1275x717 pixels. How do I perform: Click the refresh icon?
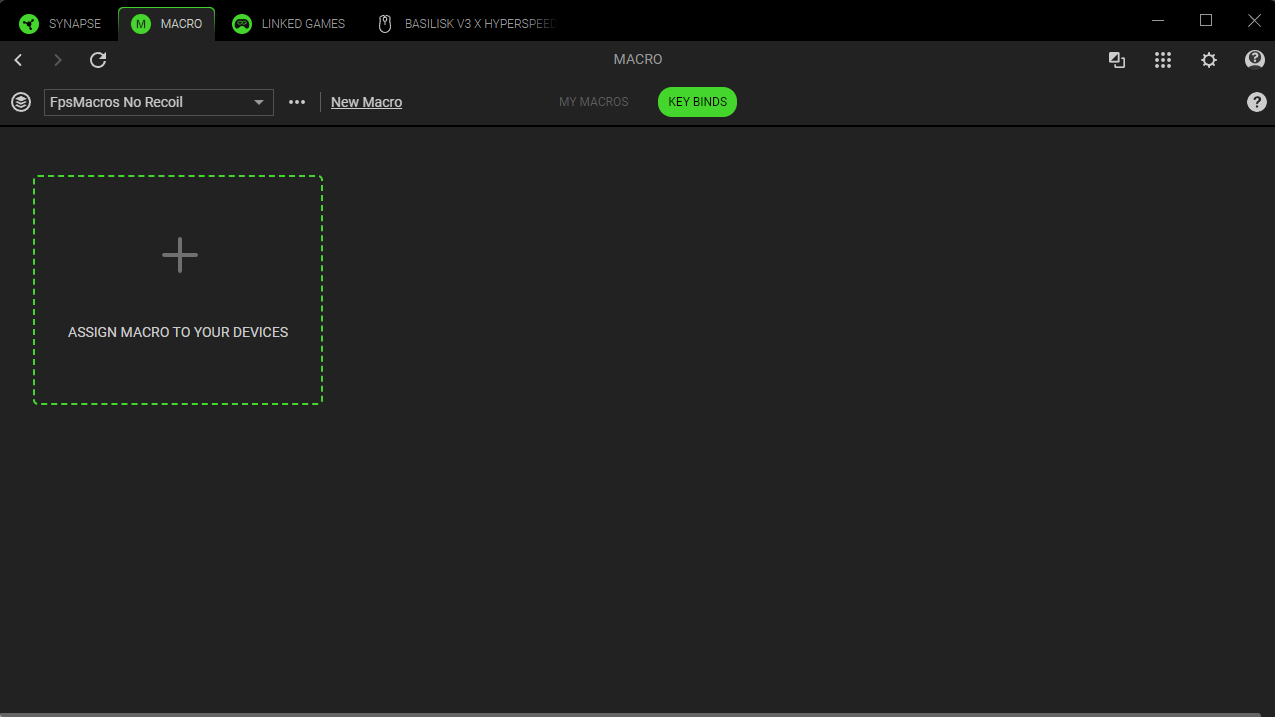pos(98,60)
